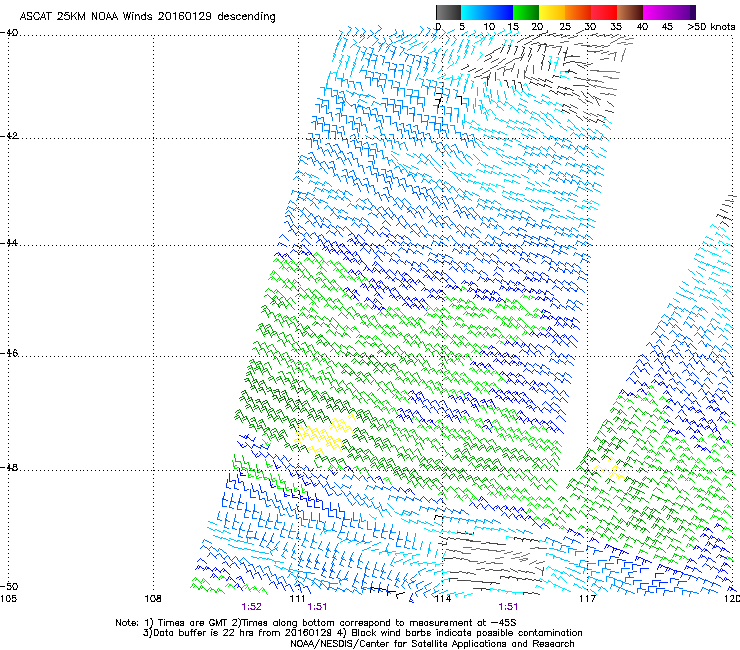740x650 pixels.
Task: Pick the brown 35-40 knots legend swatch
Action: pos(630,12)
